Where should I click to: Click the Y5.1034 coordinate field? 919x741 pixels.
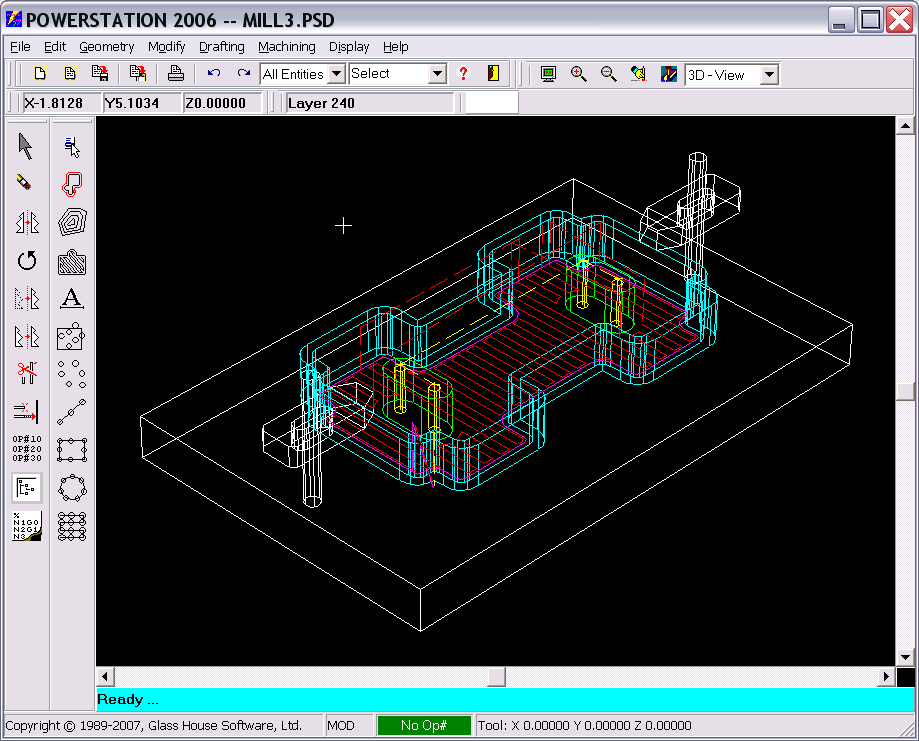(x=141, y=103)
